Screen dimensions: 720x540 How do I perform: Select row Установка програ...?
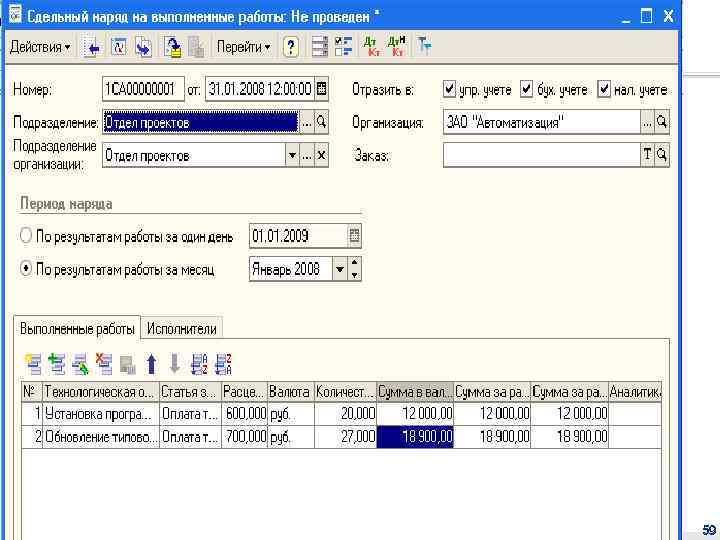tap(341, 414)
